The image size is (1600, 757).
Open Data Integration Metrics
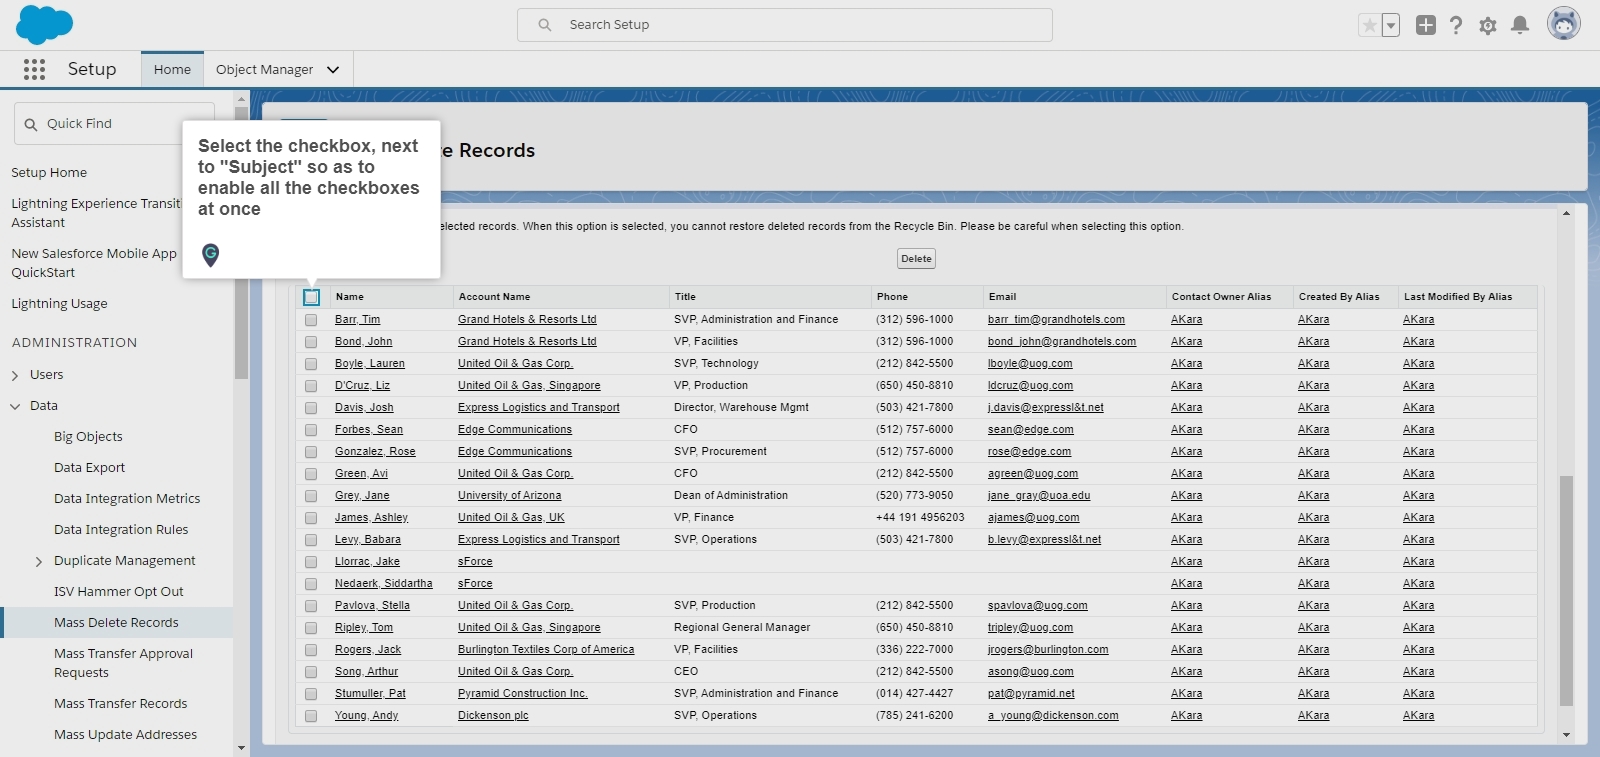coord(127,498)
